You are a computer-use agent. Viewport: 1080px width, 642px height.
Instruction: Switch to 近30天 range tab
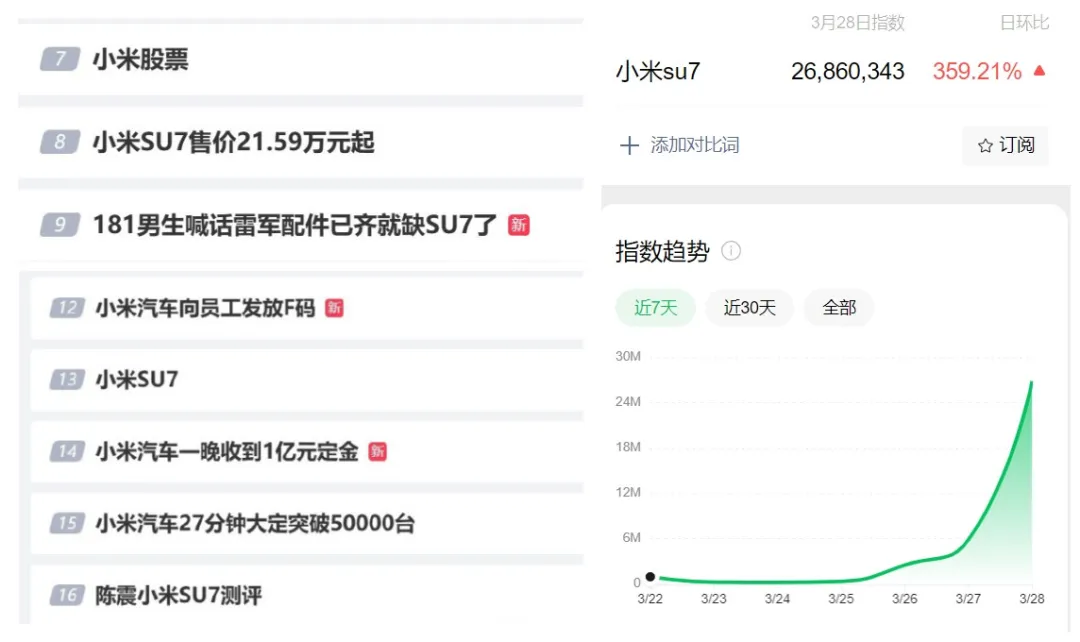coord(749,307)
